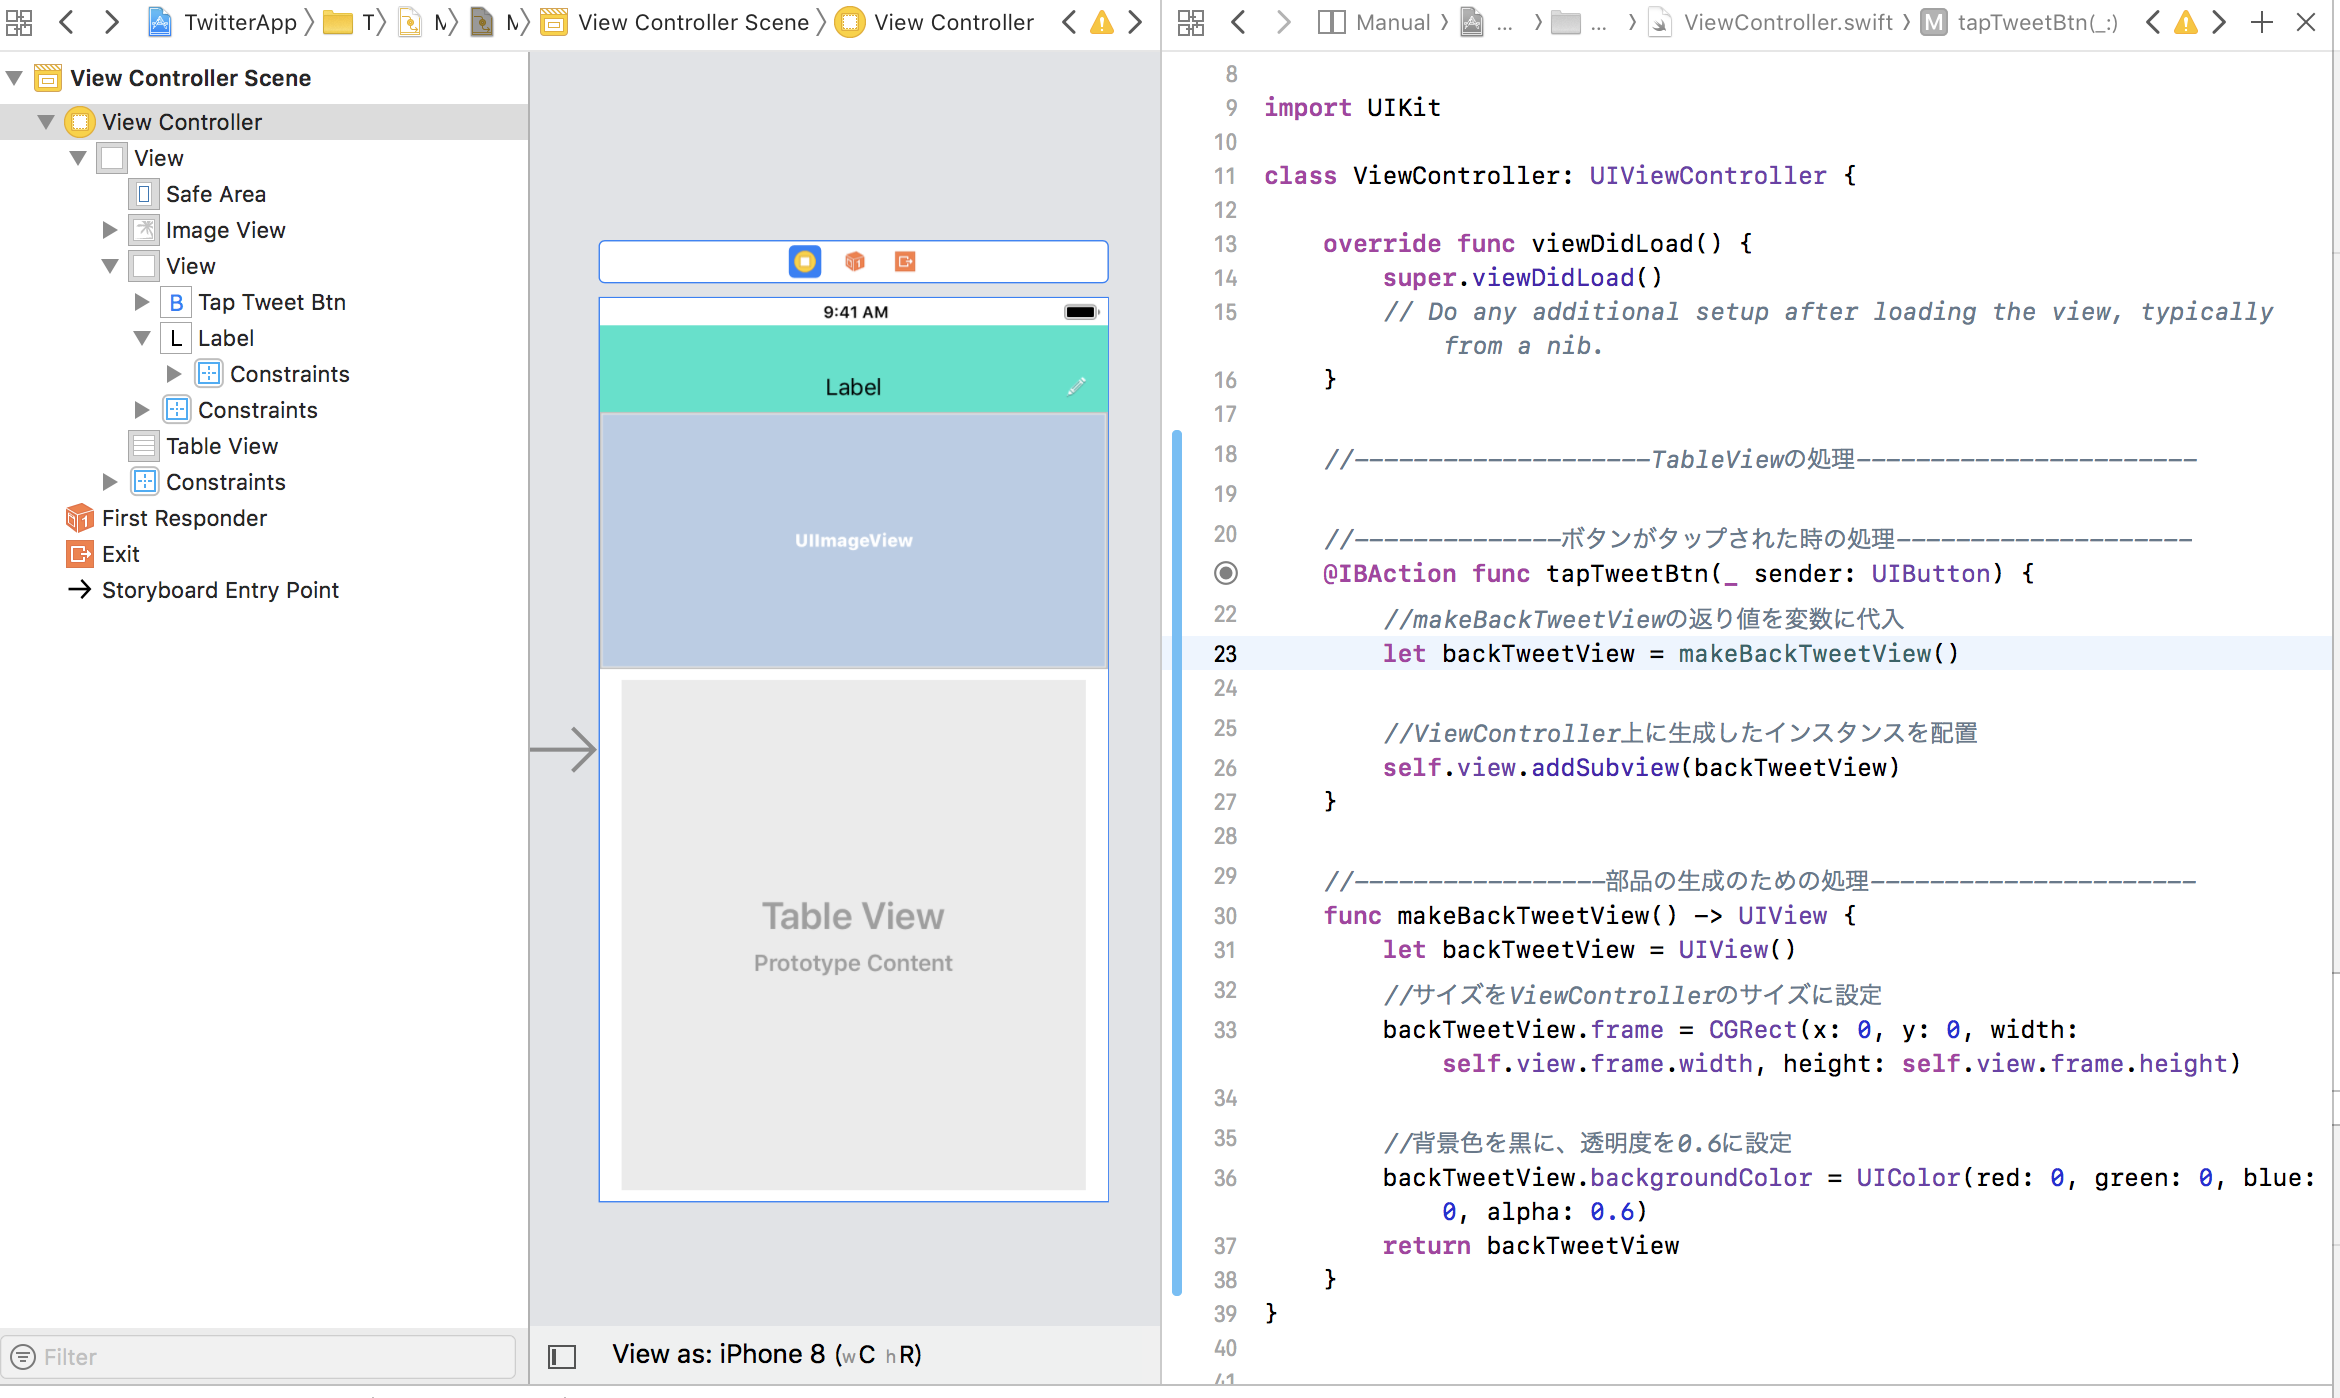Viewport: 2340px width, 1398px height.
Task: Open the Manual assistant mode menu
Action: [x=1393, y=21]
